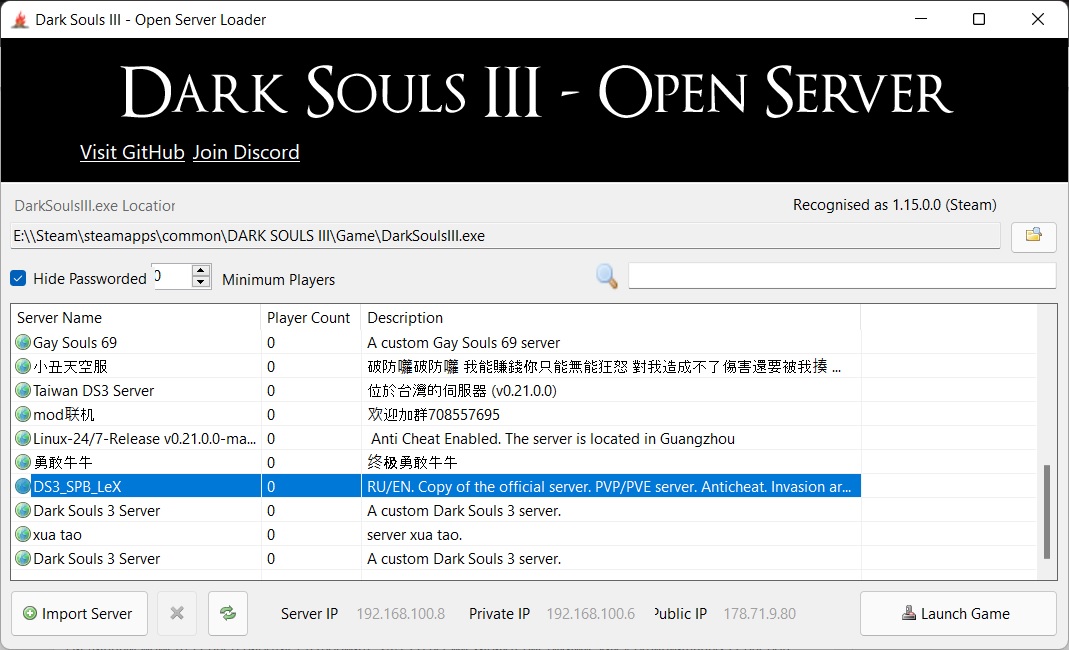The width and height of the screenshot is (1069, 650).
Task: Select the DS3_SPB_LeX server name
Action: tap(77, 486)
